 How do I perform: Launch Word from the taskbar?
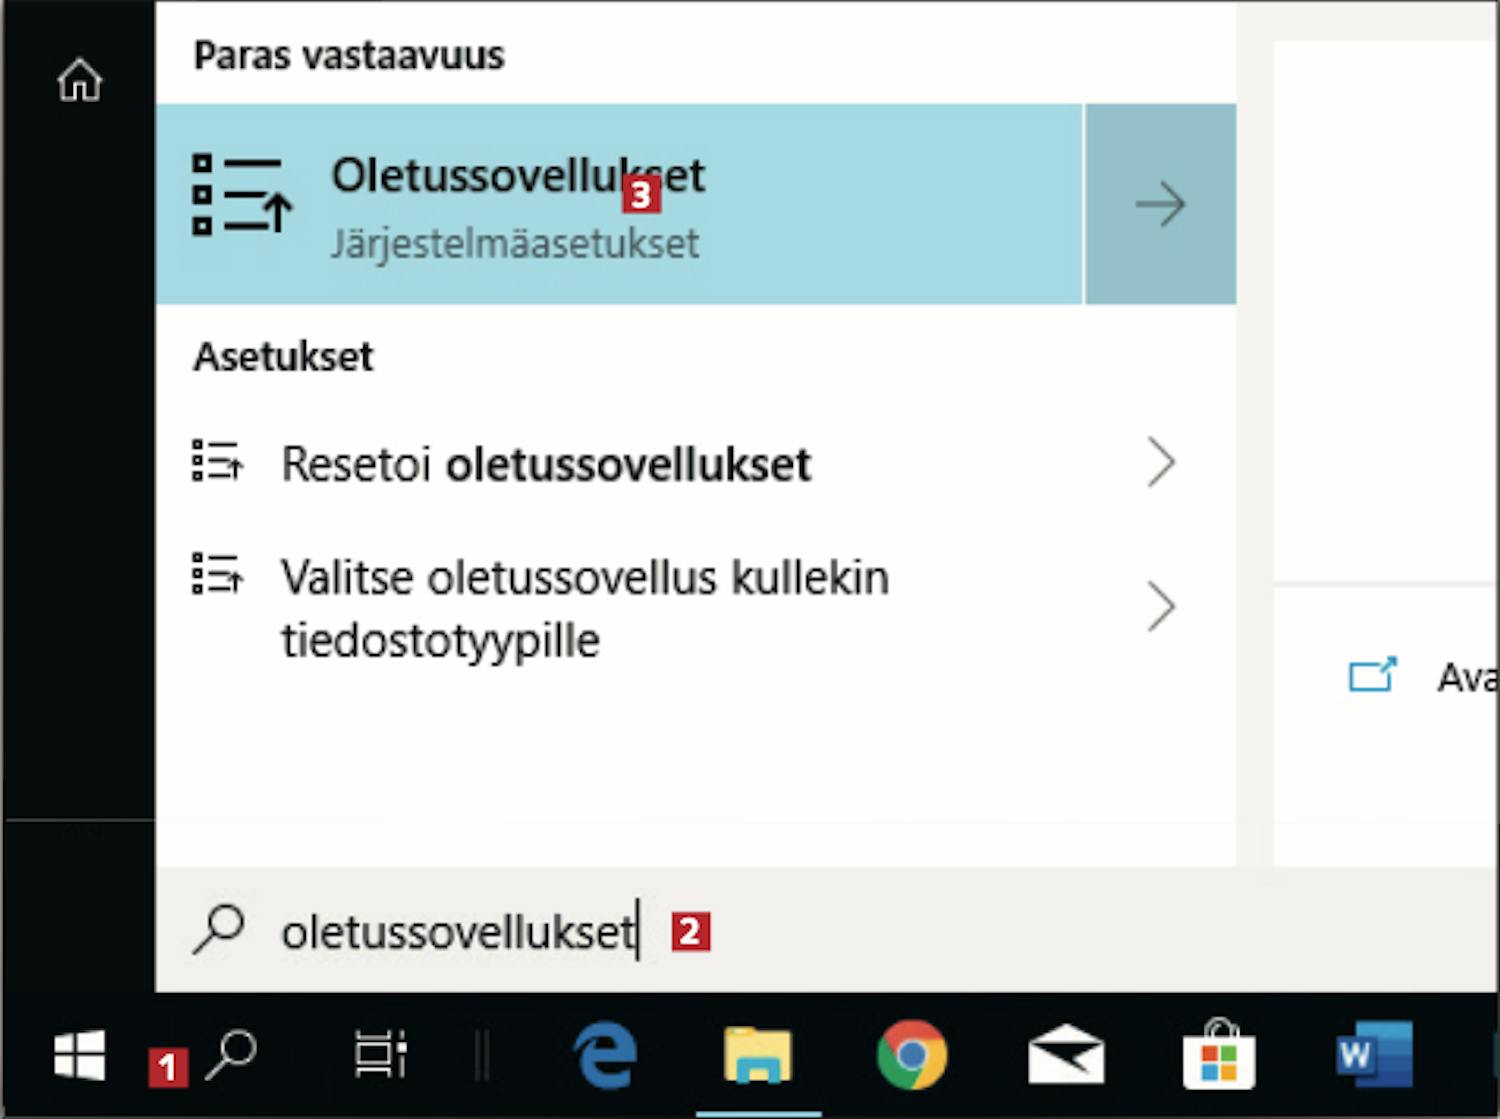click(x=1374, y=1055)
